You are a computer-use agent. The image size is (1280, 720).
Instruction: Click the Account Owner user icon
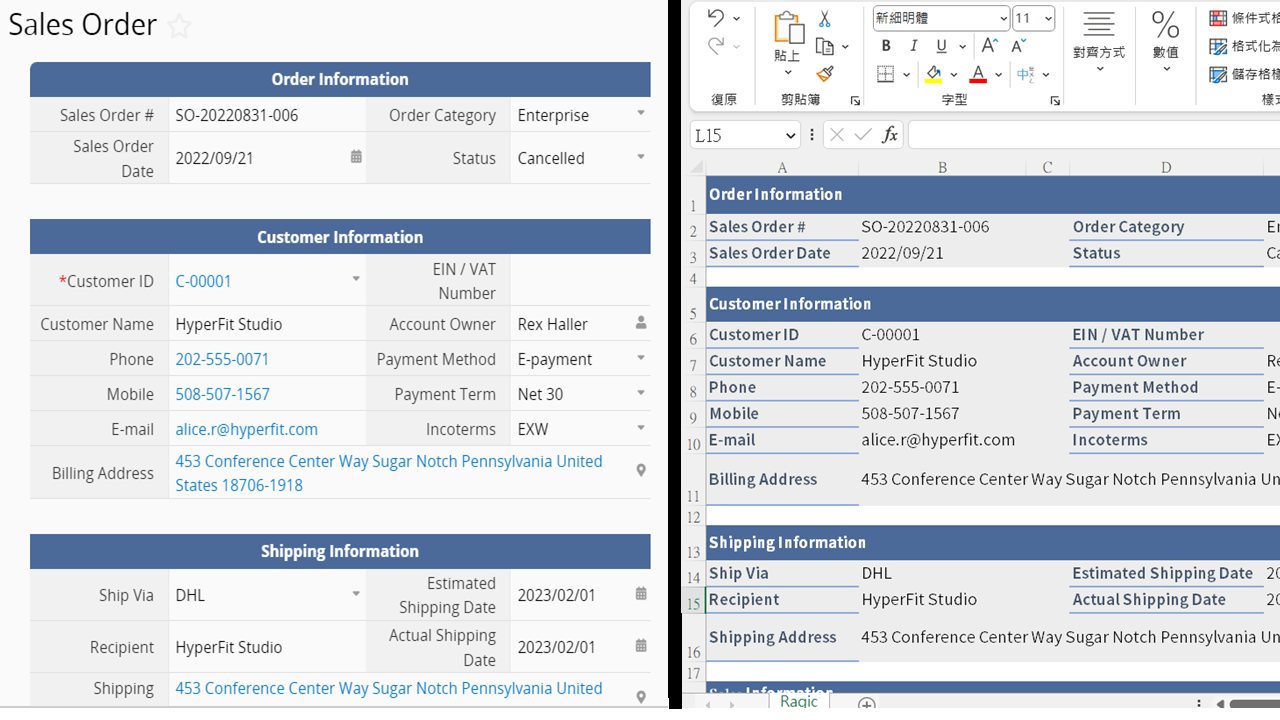(x=641, y=324)
